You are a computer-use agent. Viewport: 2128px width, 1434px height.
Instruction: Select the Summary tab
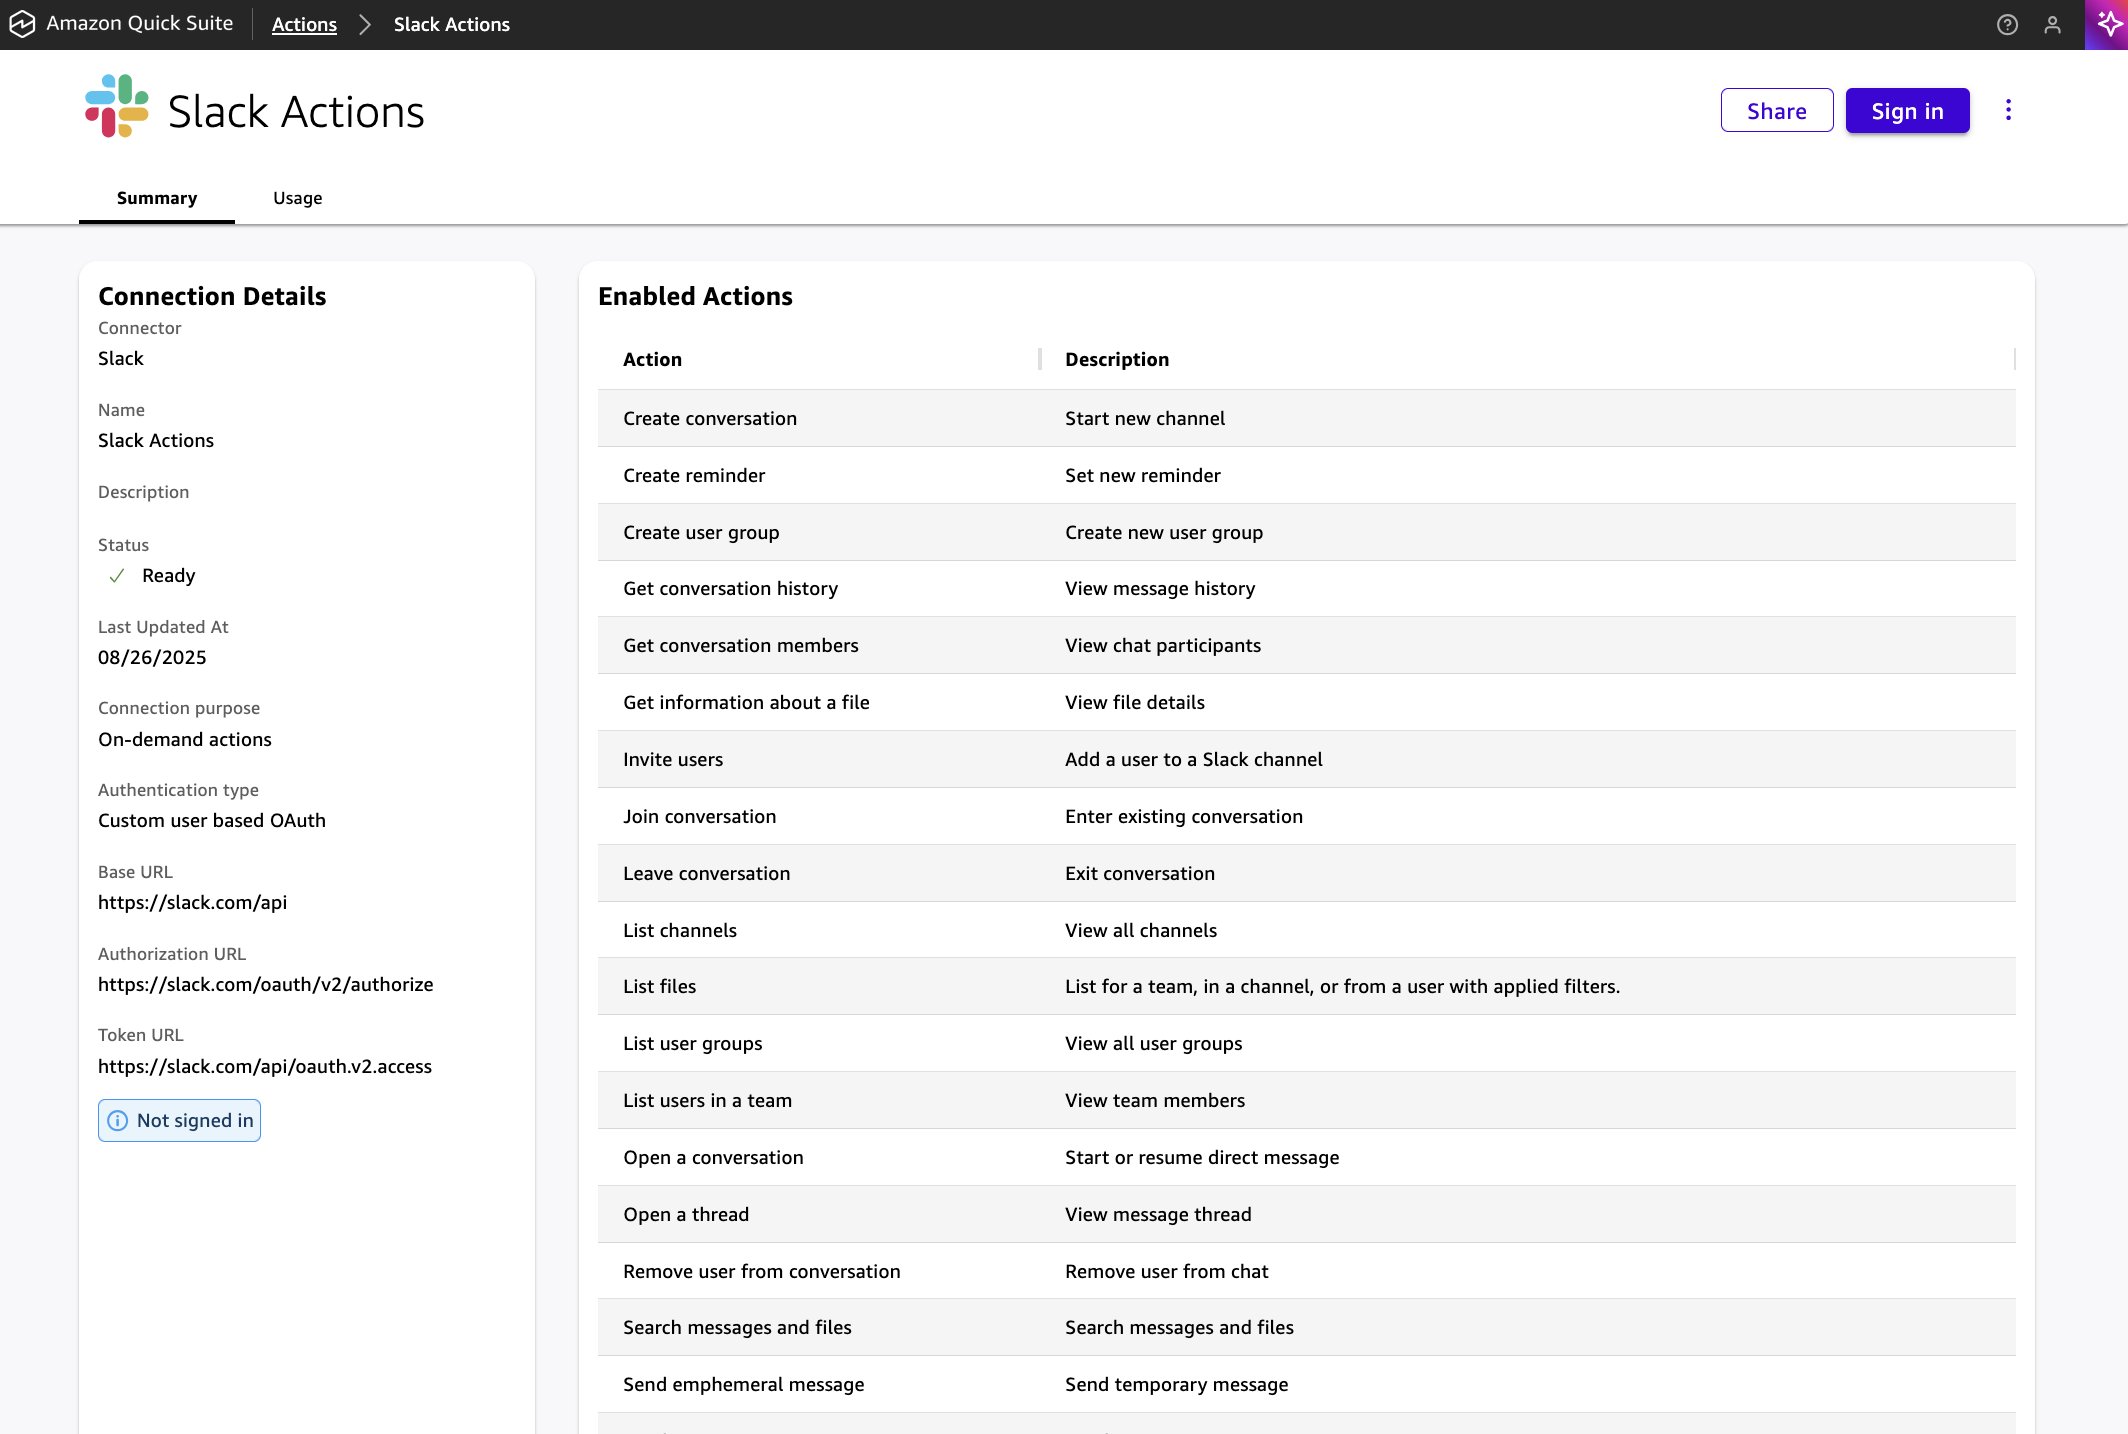click(157, 198)
